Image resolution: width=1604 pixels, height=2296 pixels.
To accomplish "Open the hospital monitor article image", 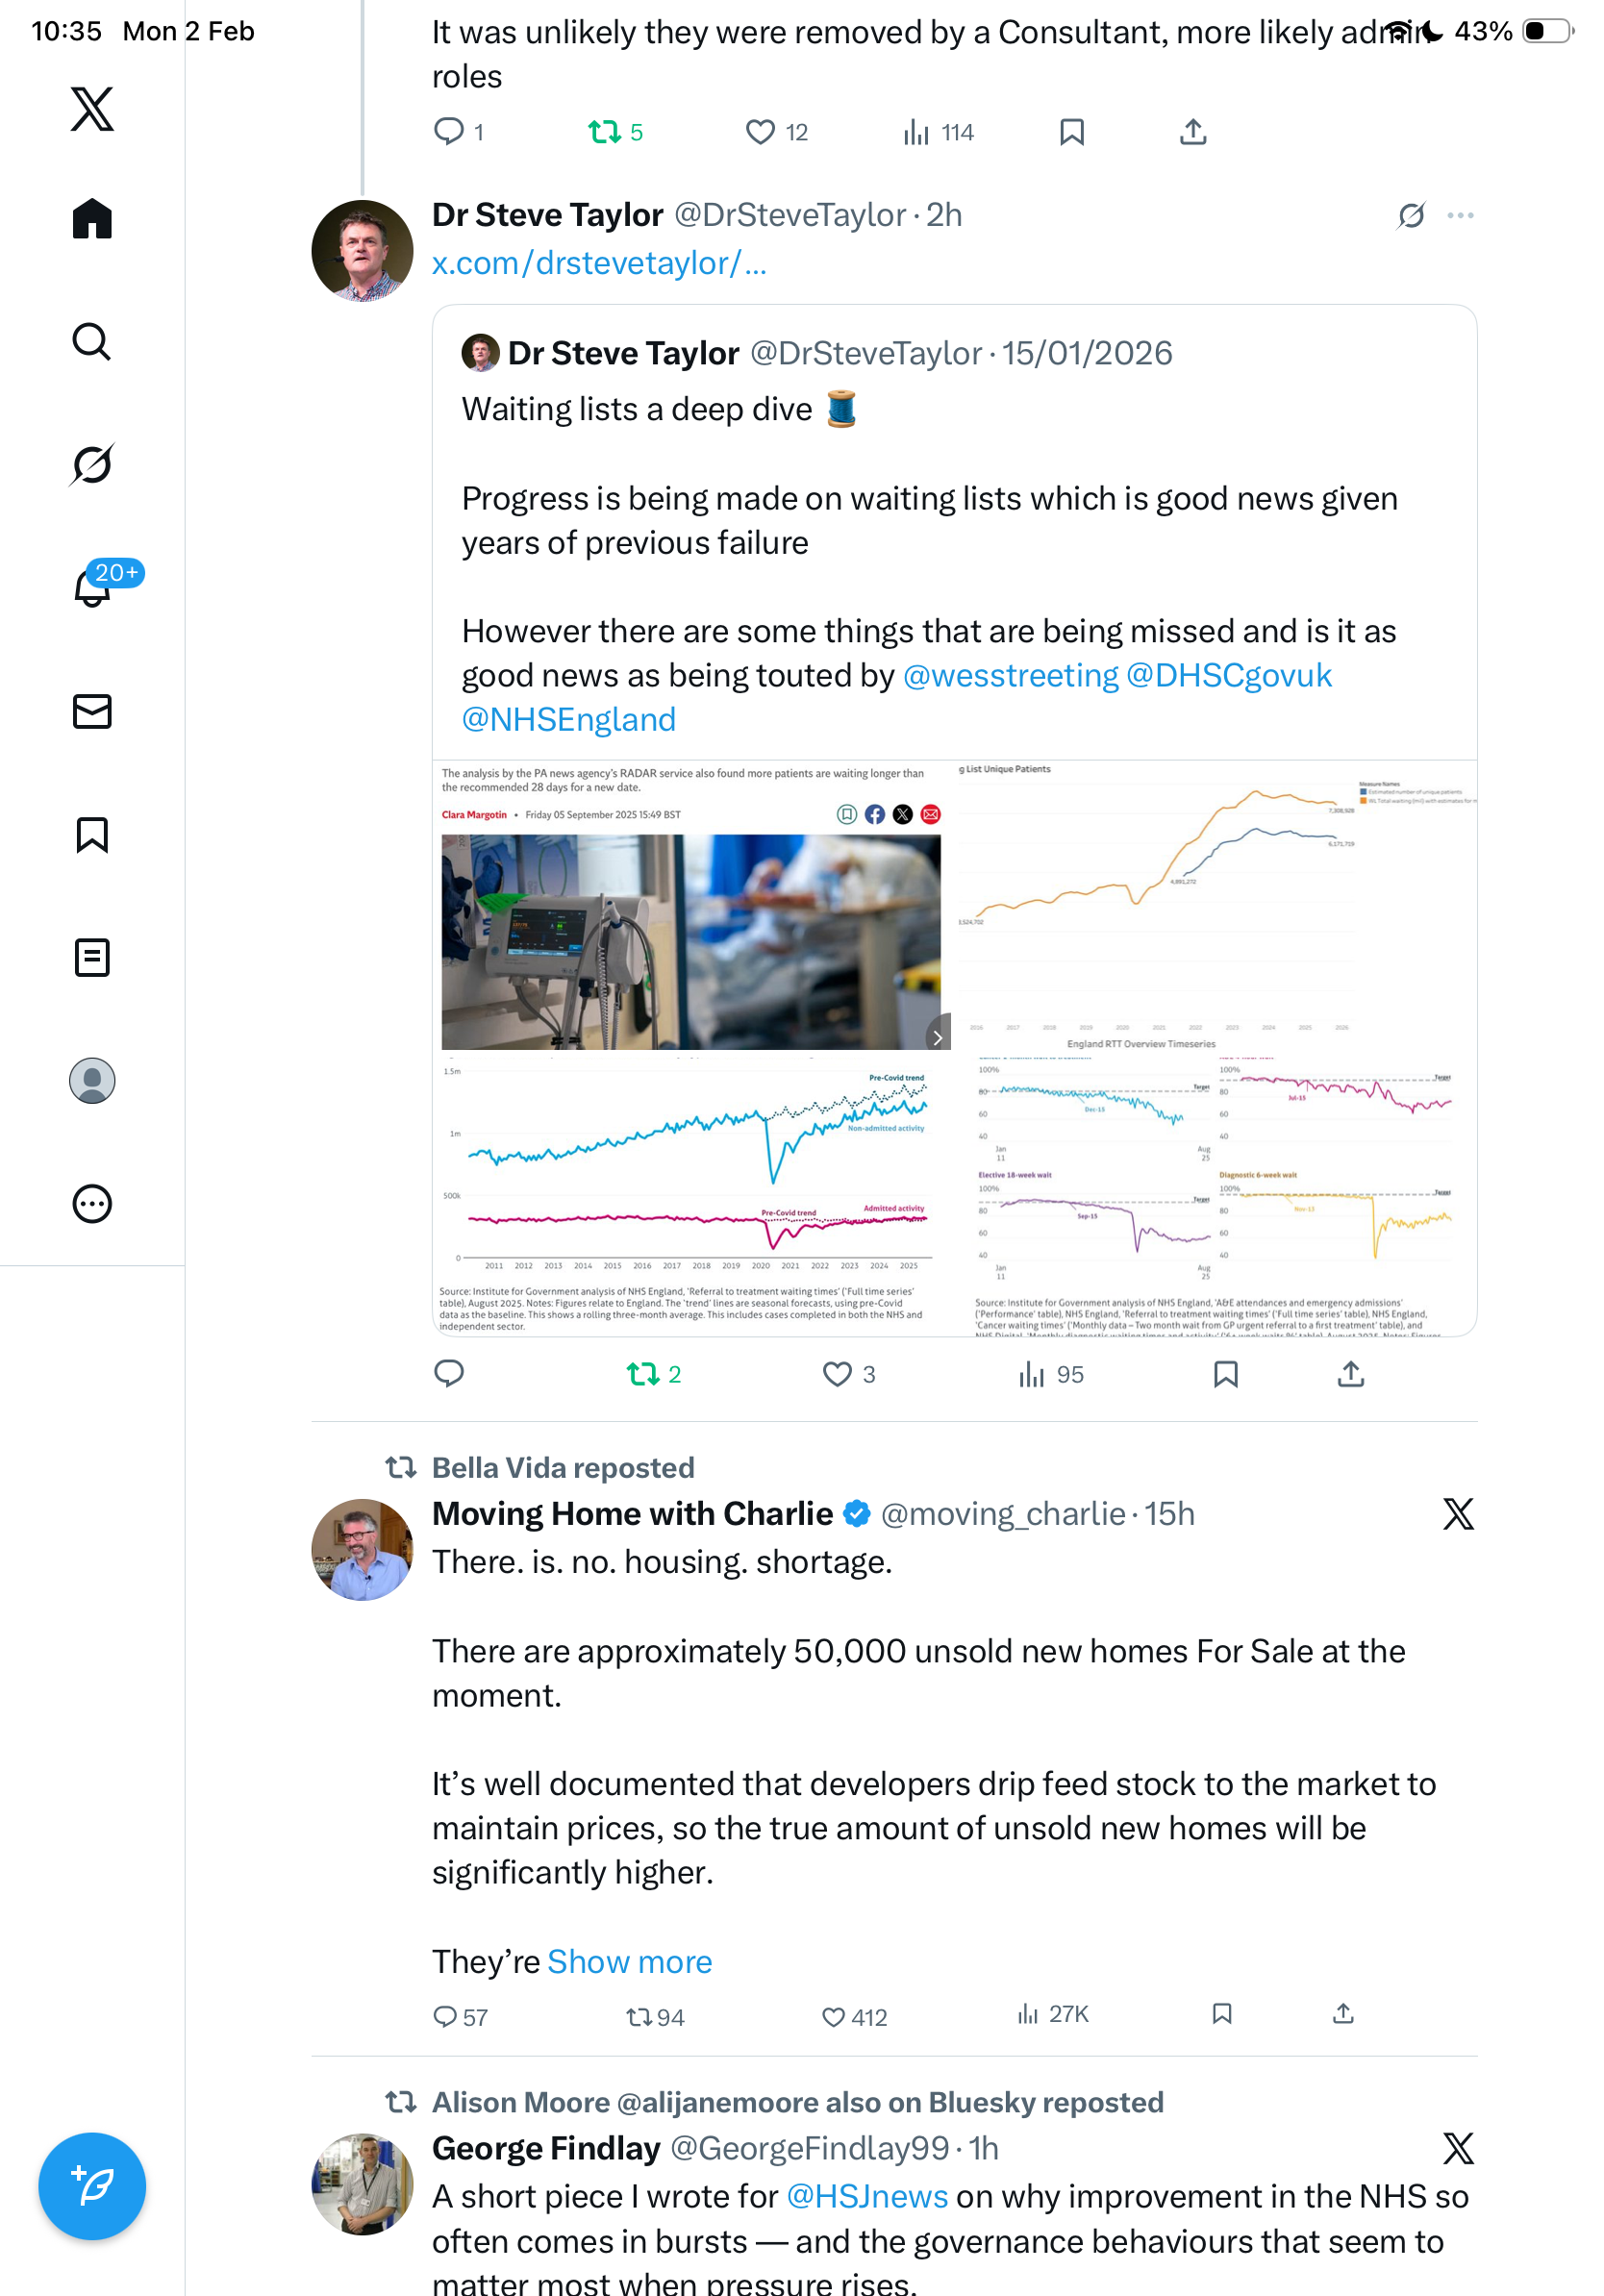I will click(x=691, y=940).
